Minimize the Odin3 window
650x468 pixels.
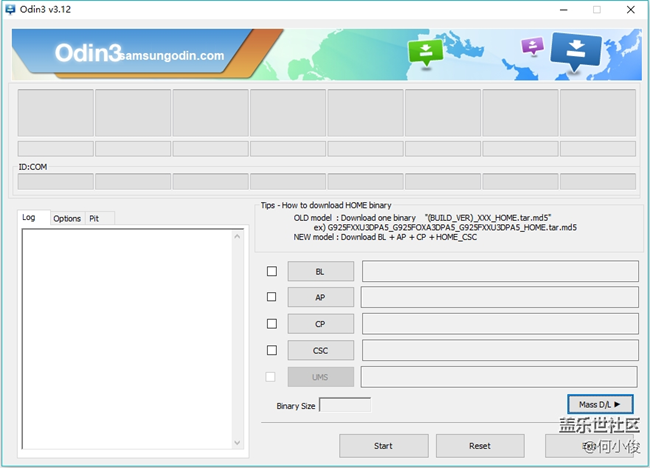(x=560, y=9)
